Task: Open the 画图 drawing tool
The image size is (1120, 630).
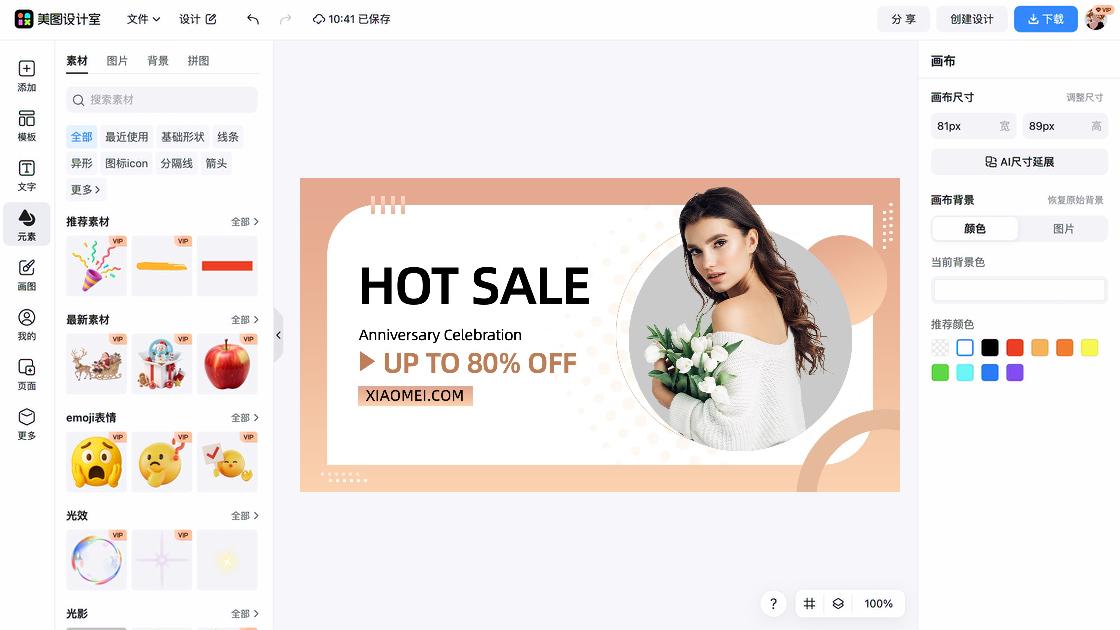Action: 26,275
